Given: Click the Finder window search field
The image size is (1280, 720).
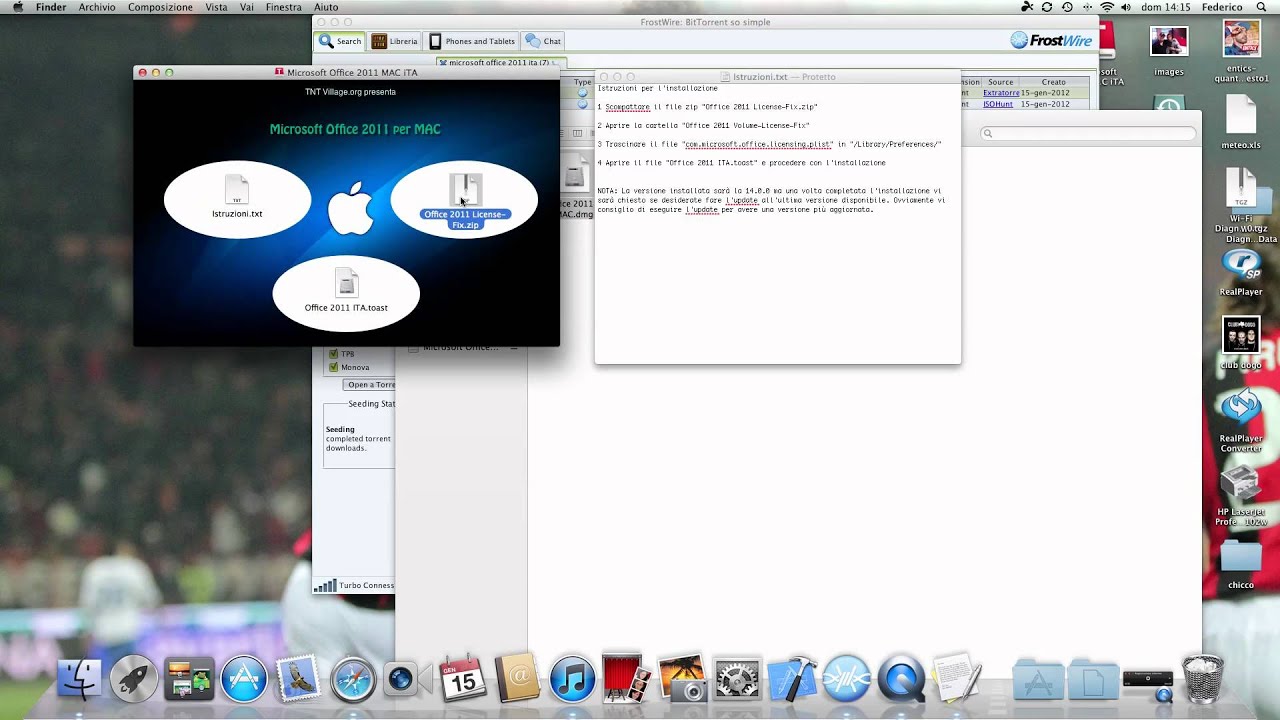Looking at the screenshot, I should point(1088,133).
